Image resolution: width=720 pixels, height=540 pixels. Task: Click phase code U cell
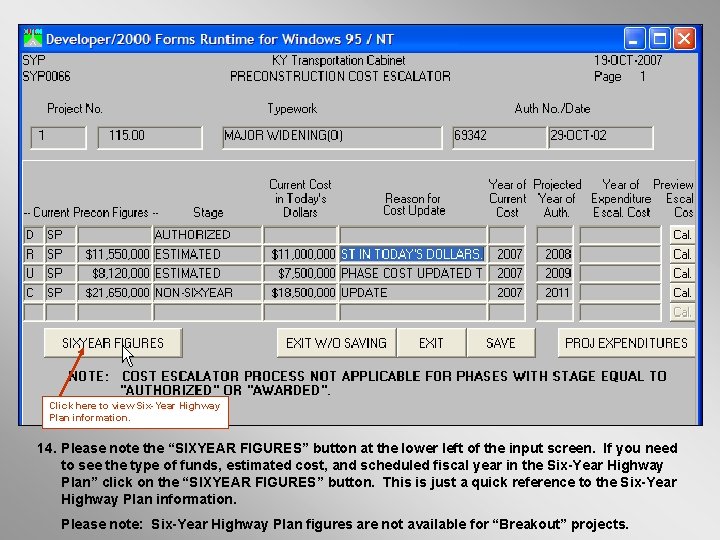pyautogui.click(x=34, y=273)
